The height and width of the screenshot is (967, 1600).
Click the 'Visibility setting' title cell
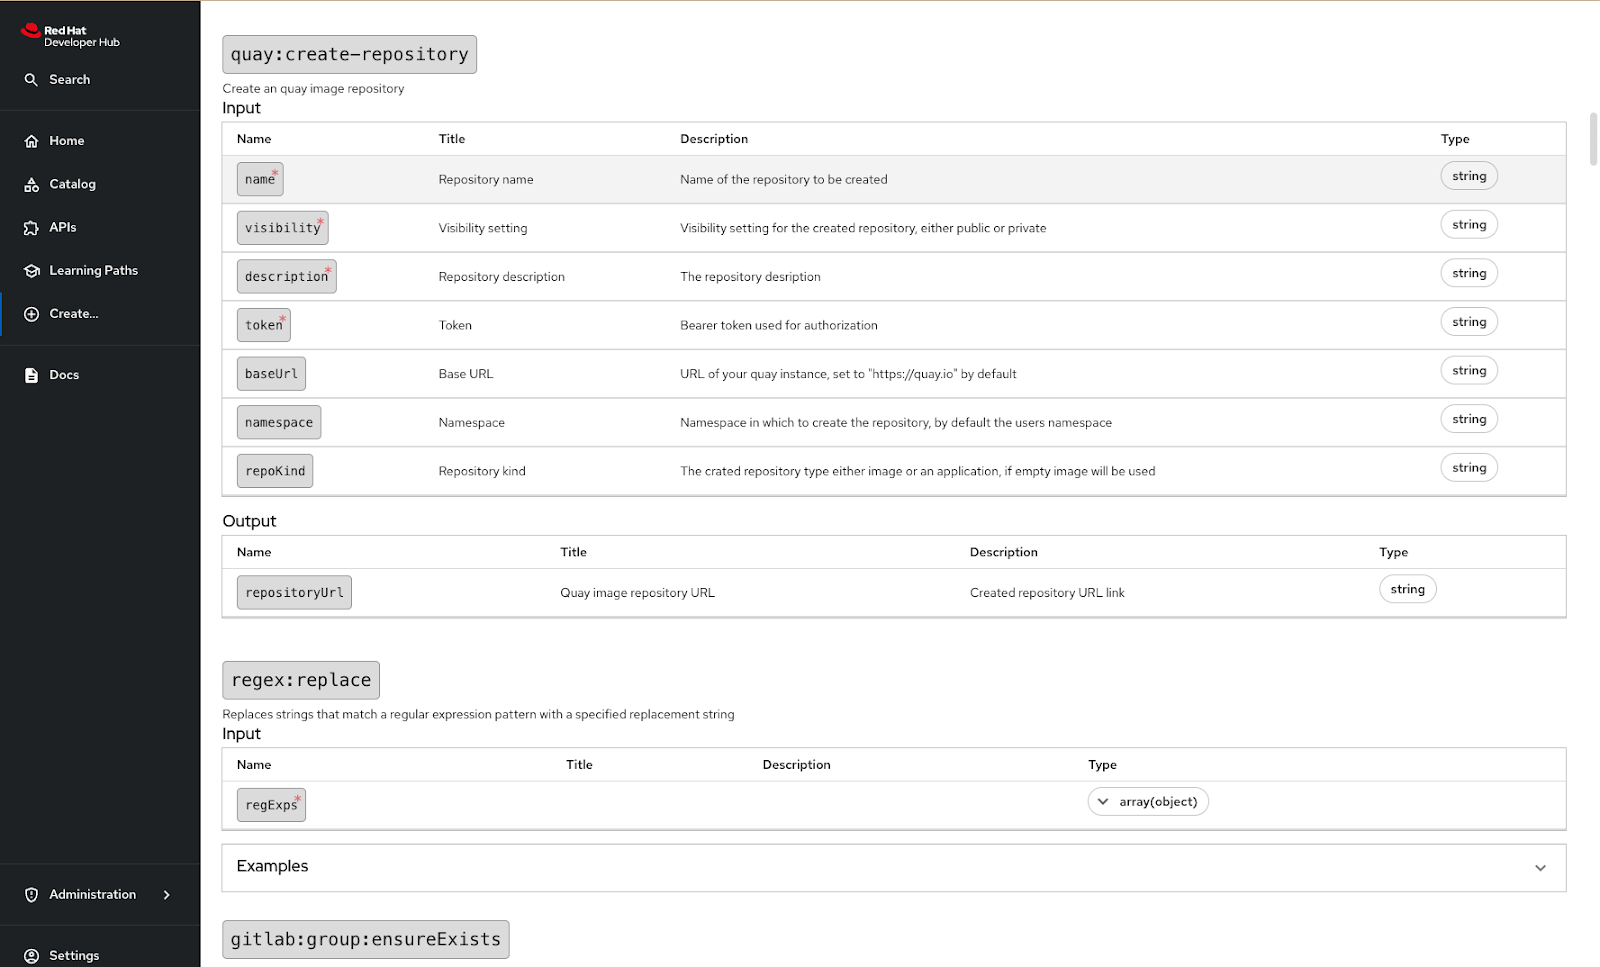pos(483,228)
